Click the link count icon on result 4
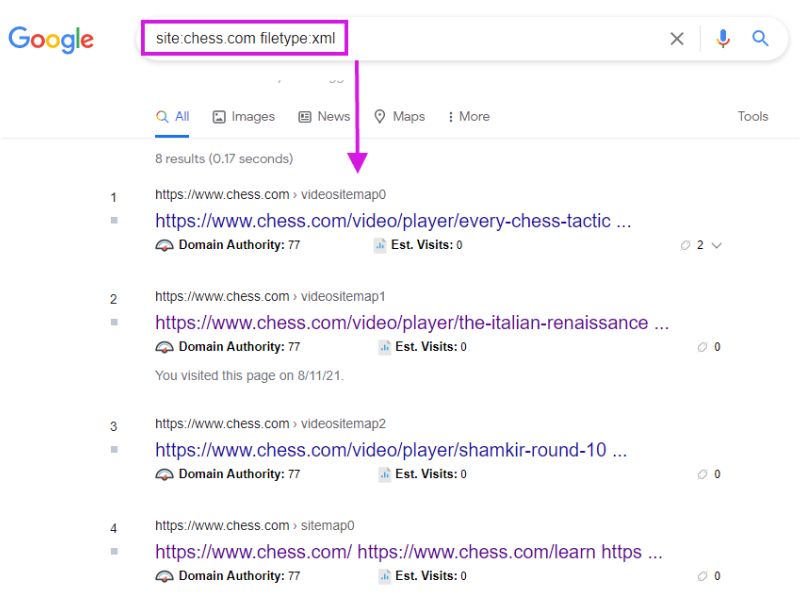This screenshot has width=800, height=600. (702, 576)
